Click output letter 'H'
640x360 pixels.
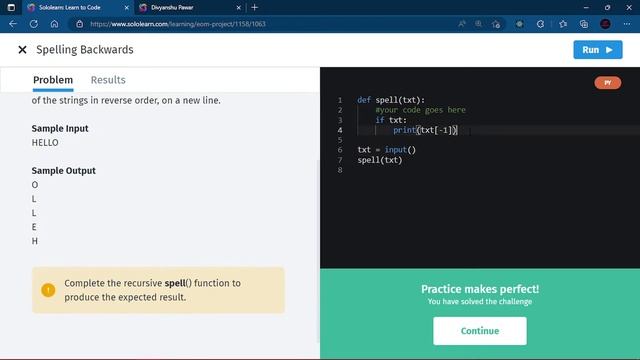(x=35, y=241)
